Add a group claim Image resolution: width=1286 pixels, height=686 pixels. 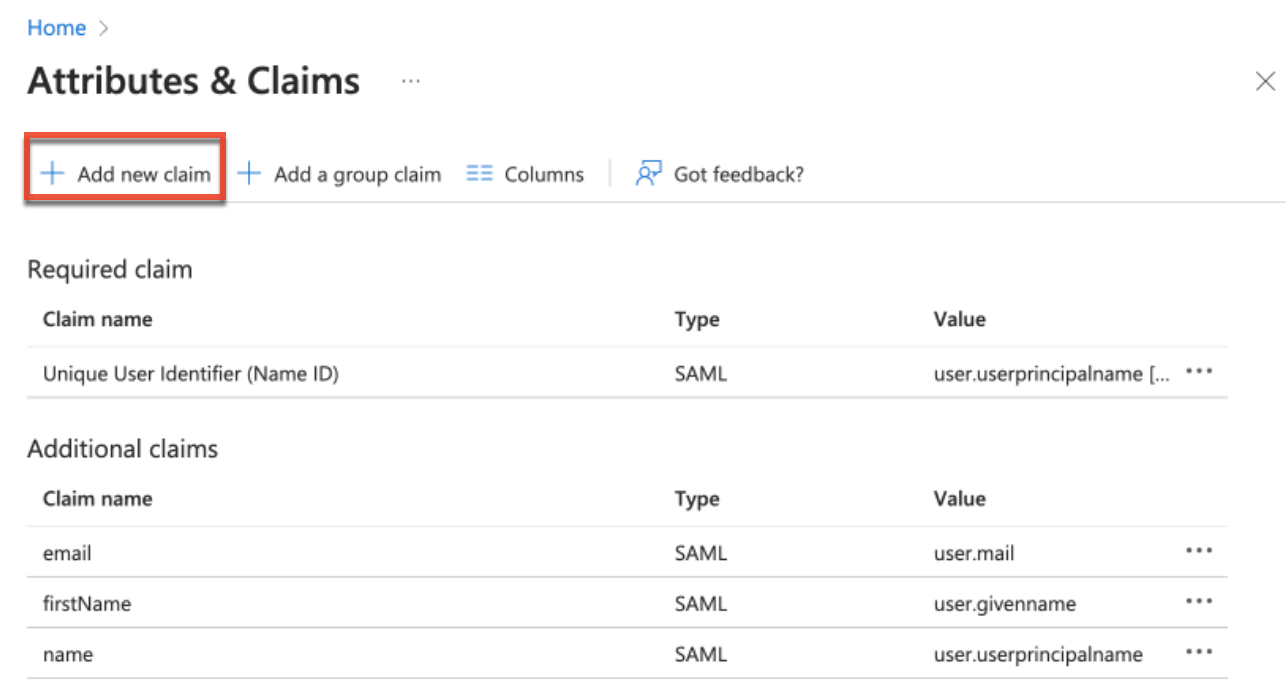point(358,173)
